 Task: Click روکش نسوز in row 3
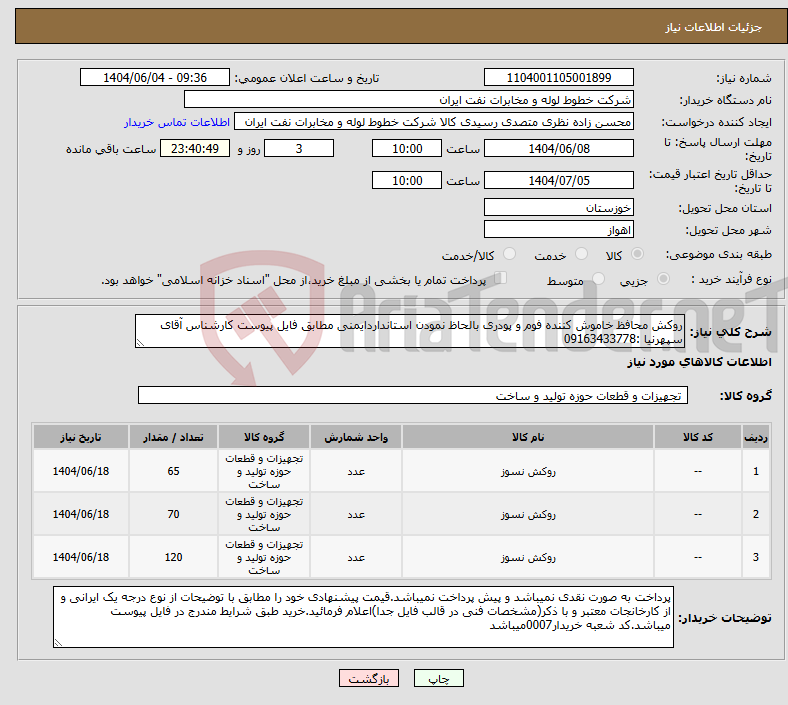pyautogui.click(x=528, y=557)
